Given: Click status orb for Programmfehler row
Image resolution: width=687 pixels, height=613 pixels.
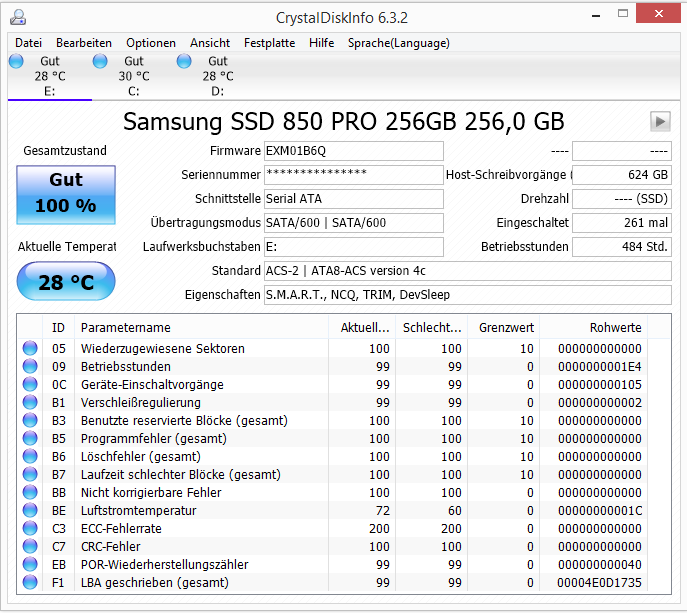Looking at the screenshot, I should [30, 438].
